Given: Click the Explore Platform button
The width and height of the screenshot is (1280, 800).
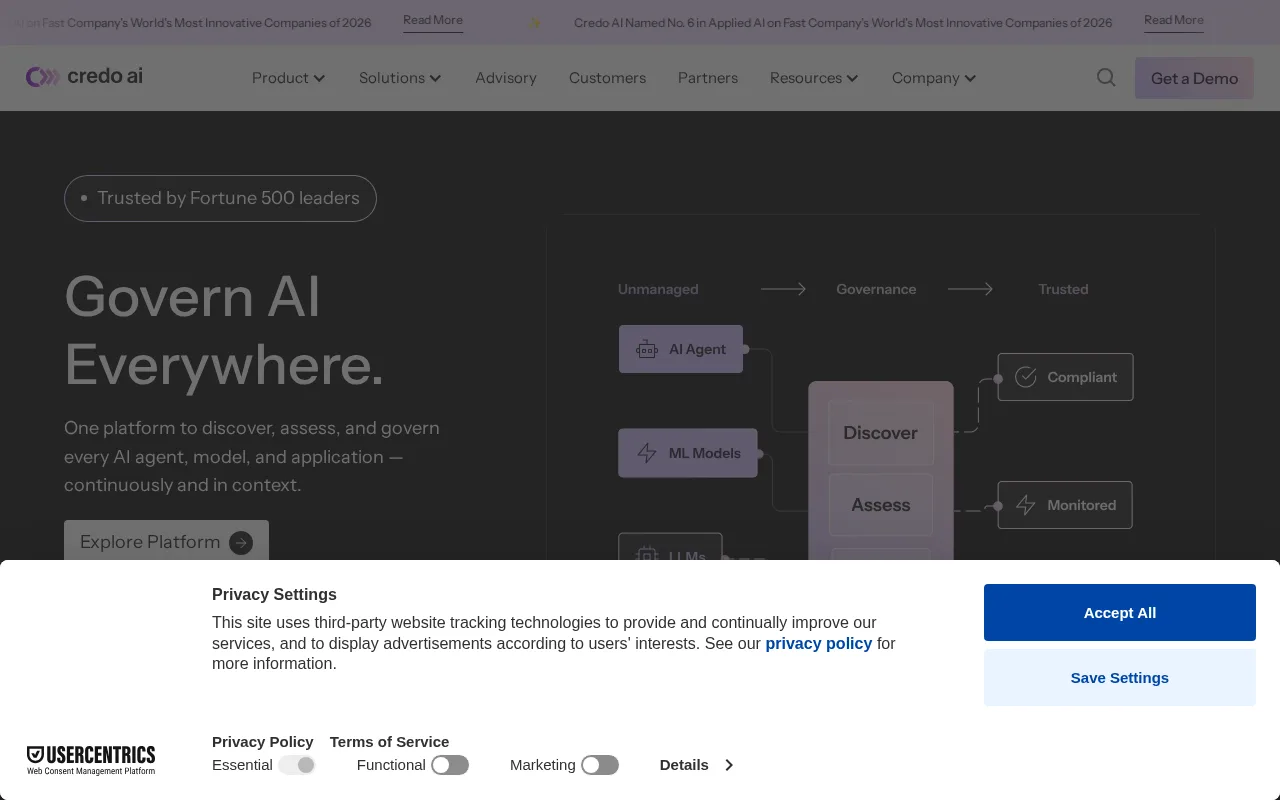Looking at the screenshot, I should [x=166, y=541].
